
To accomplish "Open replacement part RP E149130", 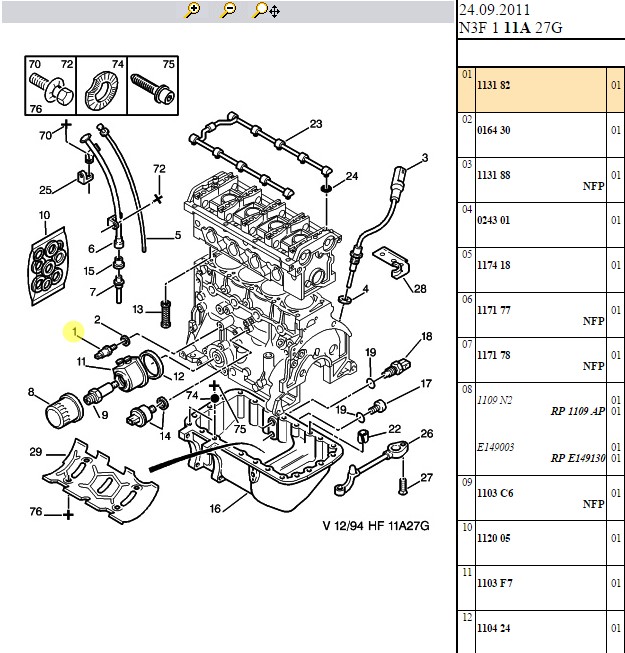I will [x=578, y=458].
